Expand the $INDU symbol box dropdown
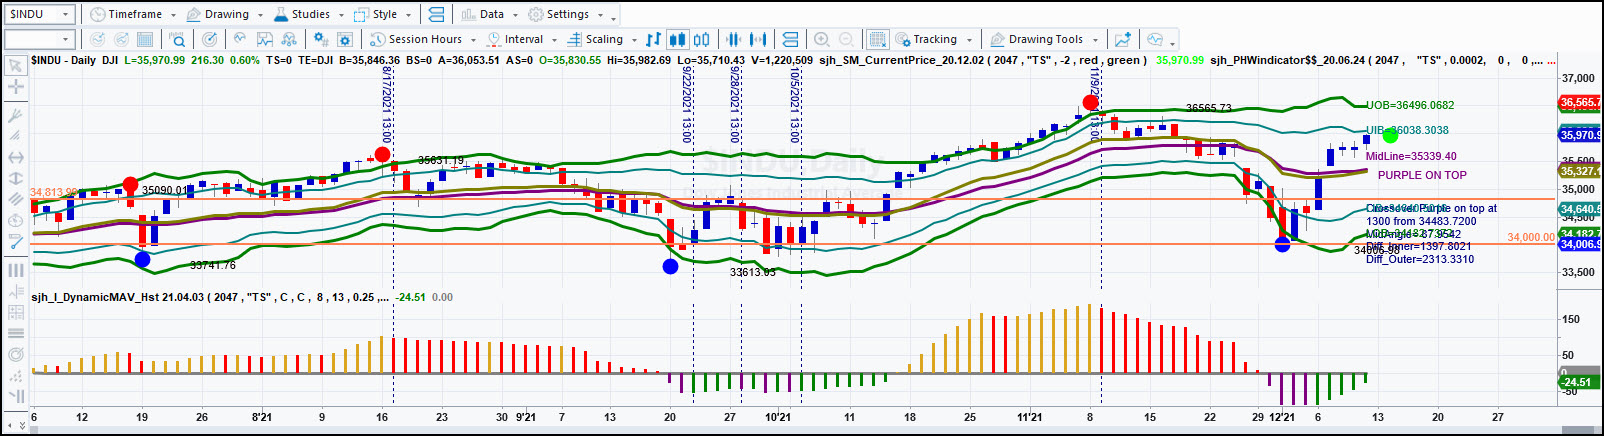 (67, 14)
